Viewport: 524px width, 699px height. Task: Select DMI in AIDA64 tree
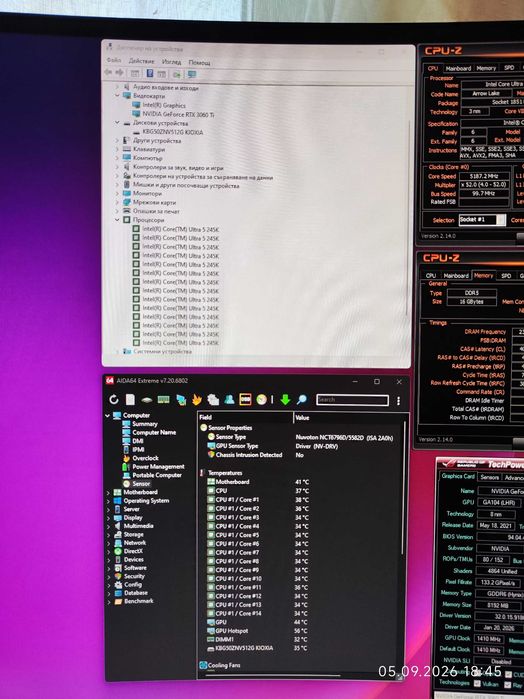[138, 441]
